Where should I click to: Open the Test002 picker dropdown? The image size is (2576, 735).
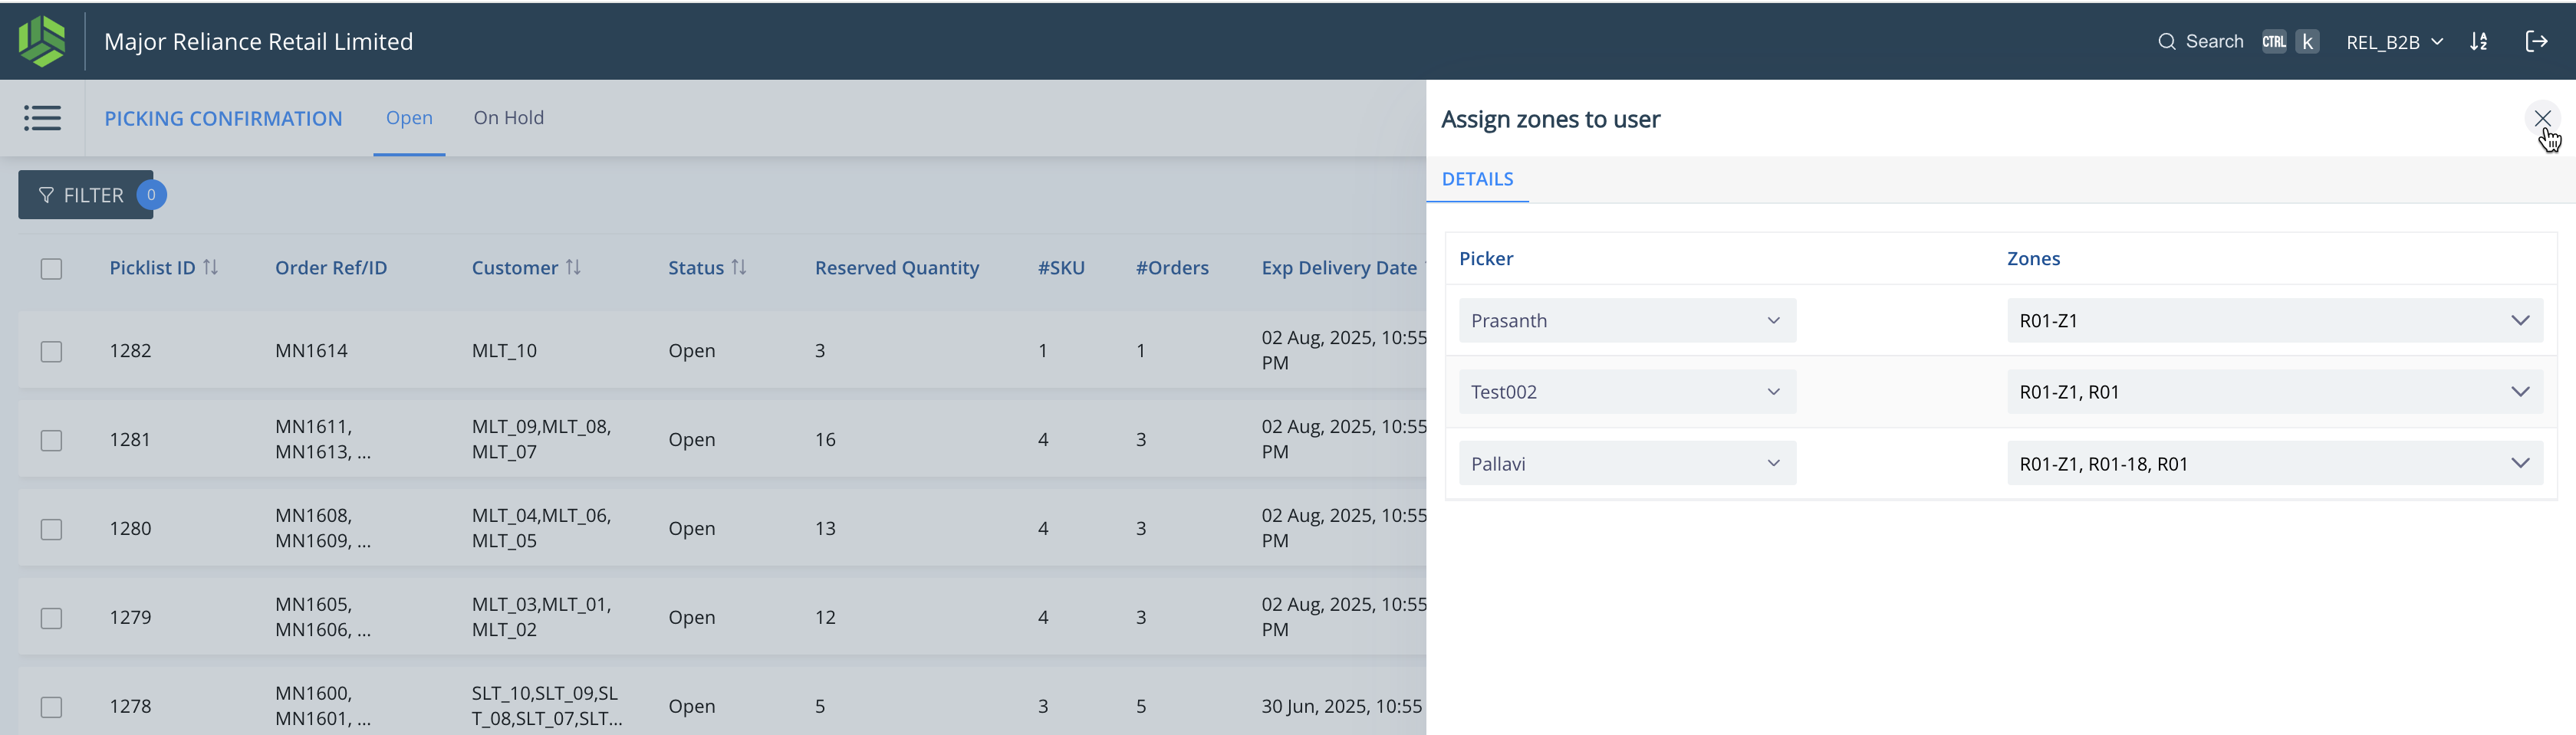pyautogui.click(x=1627, y=392)
